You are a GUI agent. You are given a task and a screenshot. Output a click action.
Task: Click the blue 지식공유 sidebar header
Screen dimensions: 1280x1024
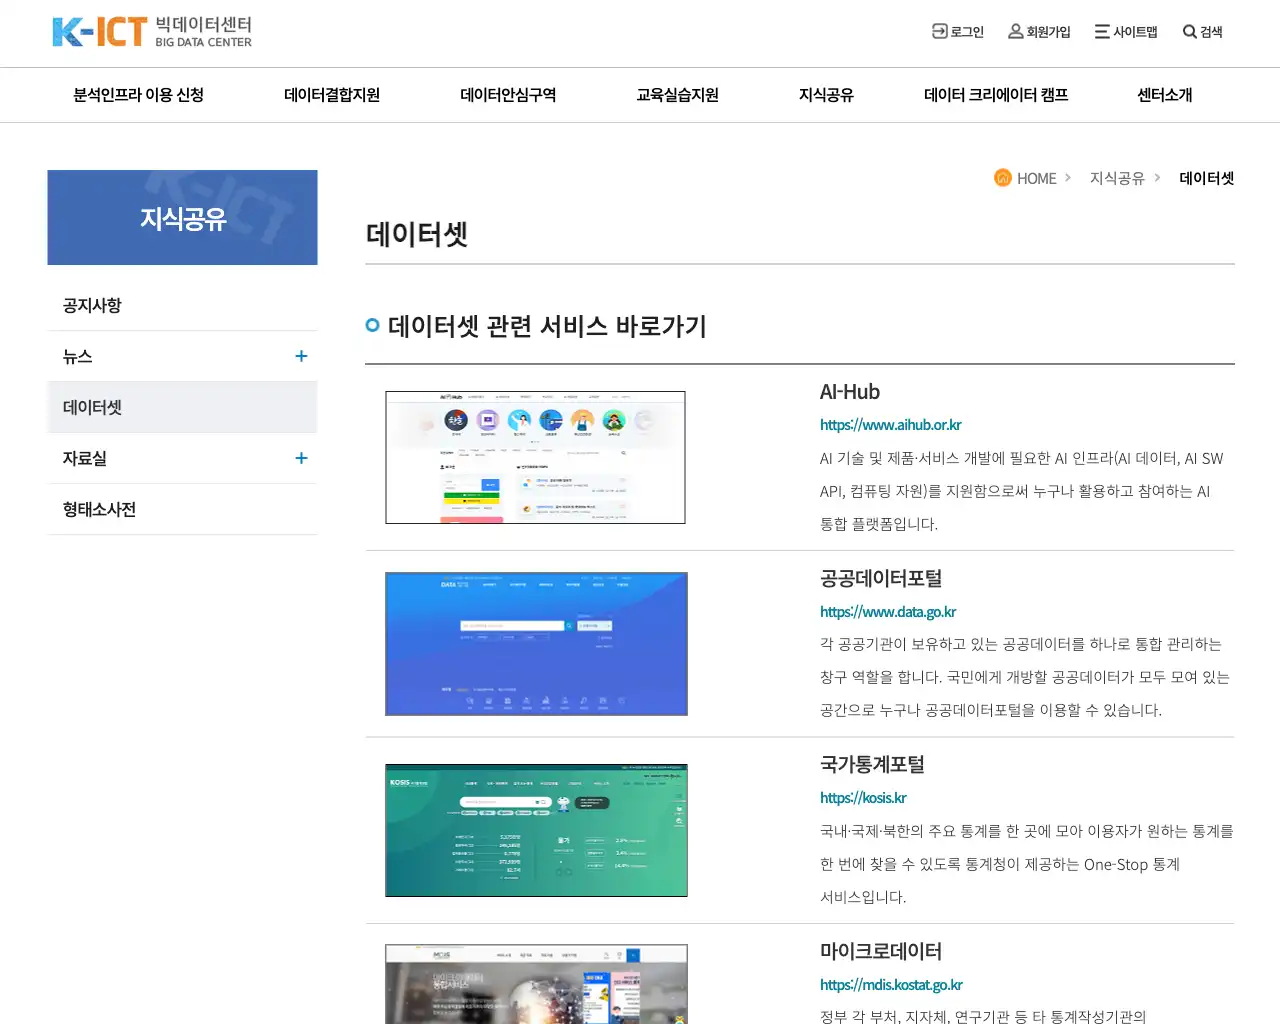pyautogui.click(x=182, y=217)
